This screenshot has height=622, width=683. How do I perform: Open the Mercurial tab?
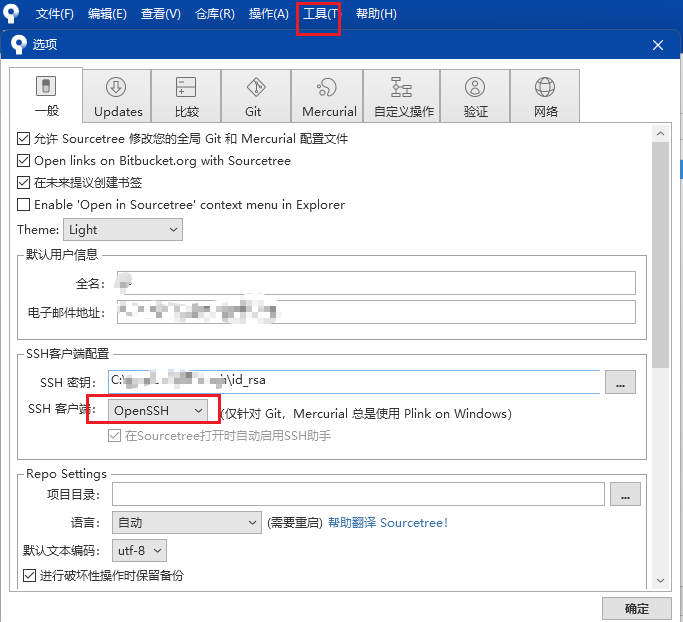click(327, 96)
